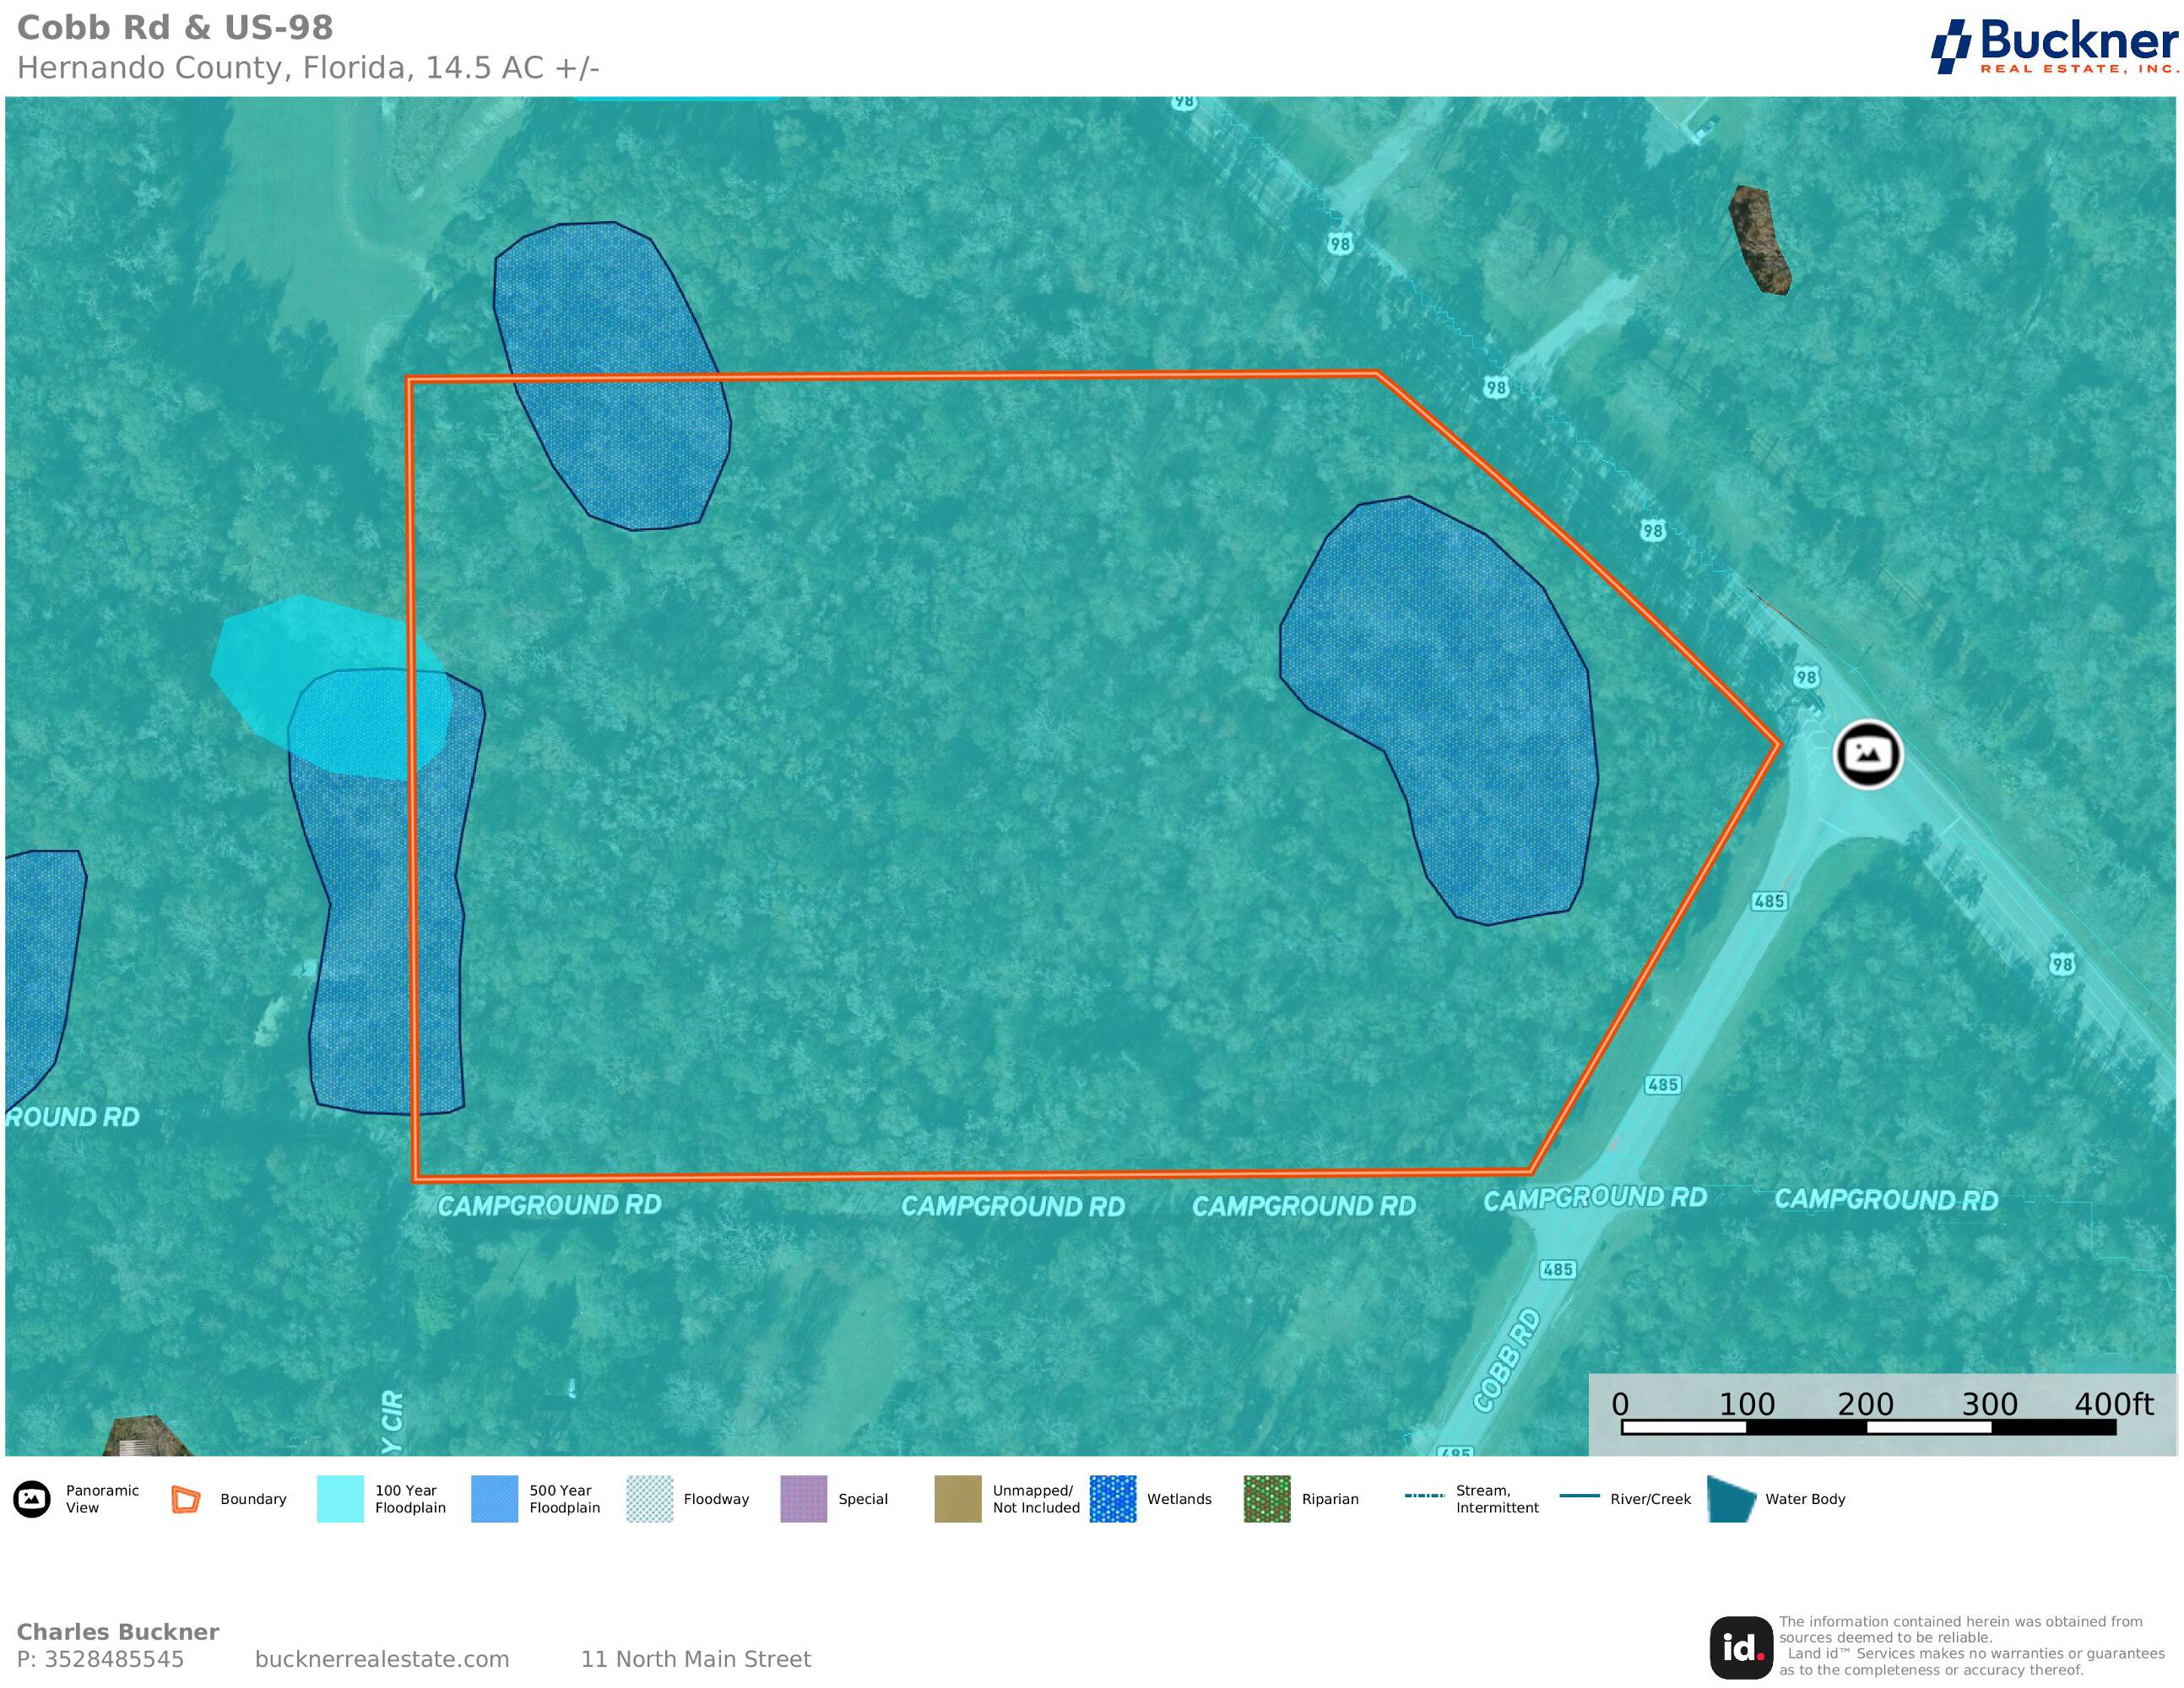Open bucknerrealestate.com website link

coord(382,1660)
